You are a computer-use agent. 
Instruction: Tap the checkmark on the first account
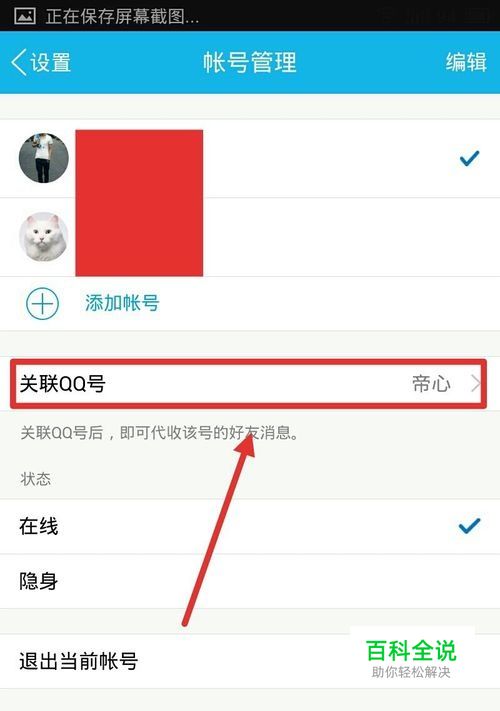469,158
